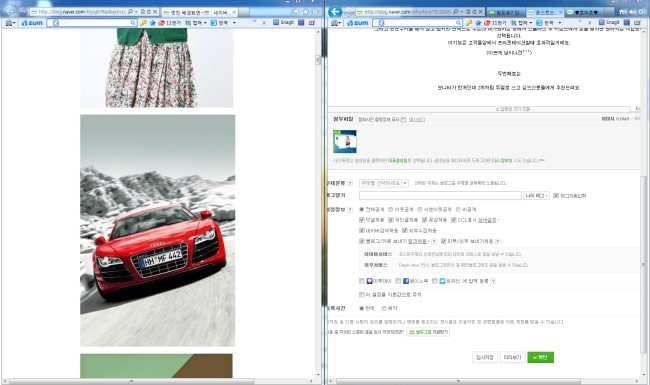650x385 pixels.
Task: Click the blue star icon in right zum toolbar
Action: coord(479,23)
